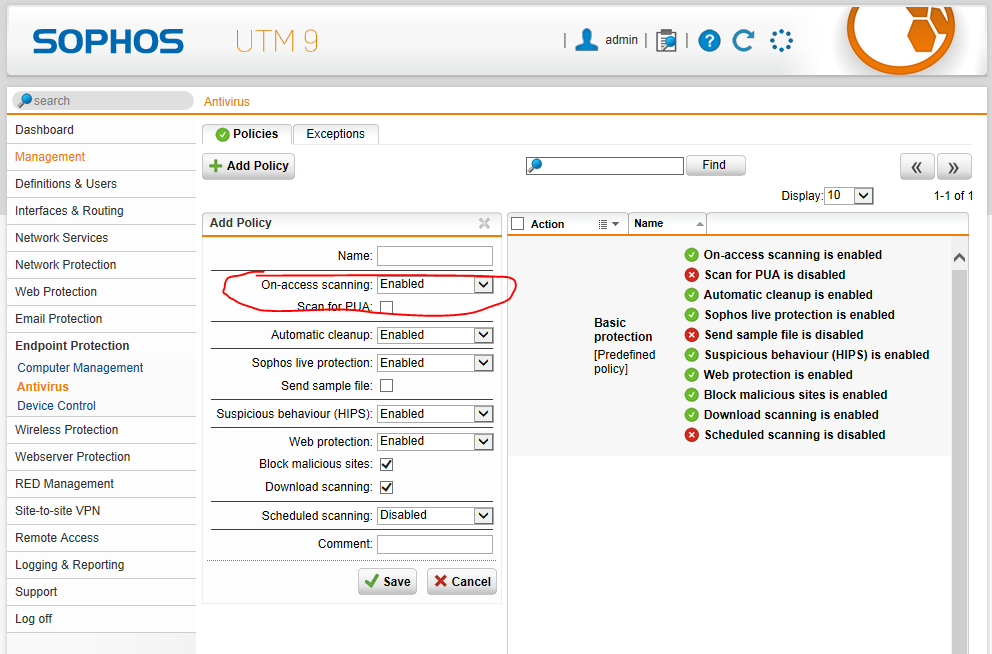
Task: Save the new policy
Action: coord(388,582)
